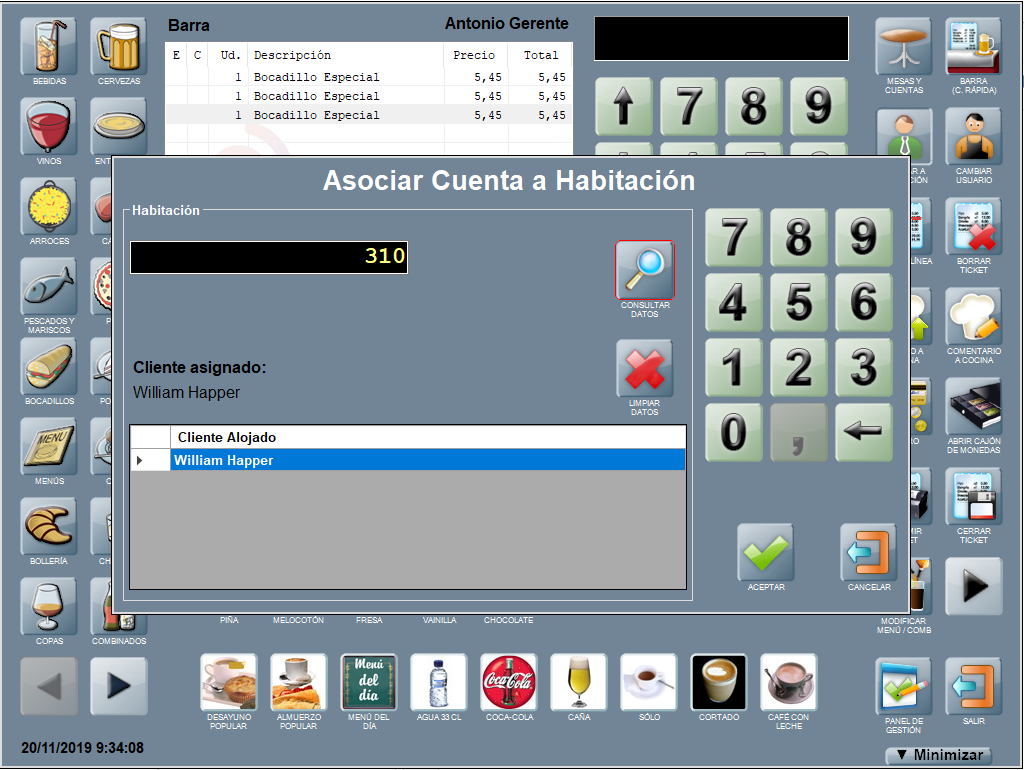Click next page arrow at bottom left

tap(119, 686)
